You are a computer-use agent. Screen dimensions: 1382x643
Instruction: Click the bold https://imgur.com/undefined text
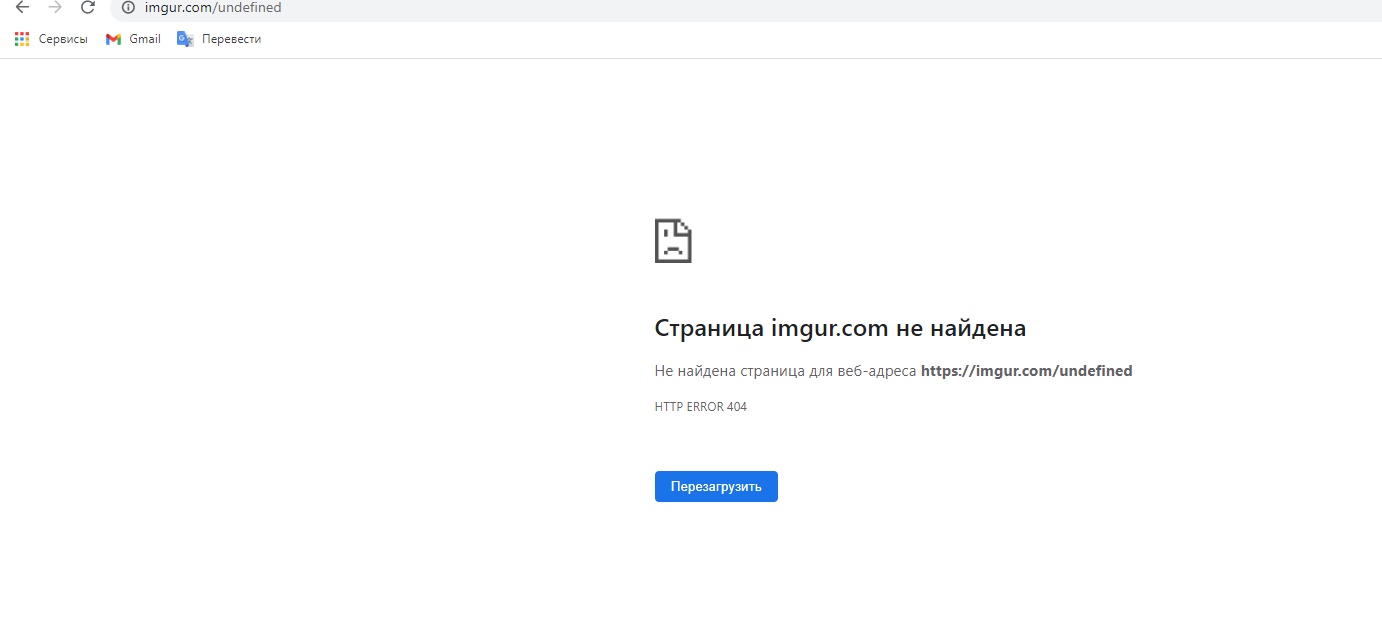(1026, 371)
